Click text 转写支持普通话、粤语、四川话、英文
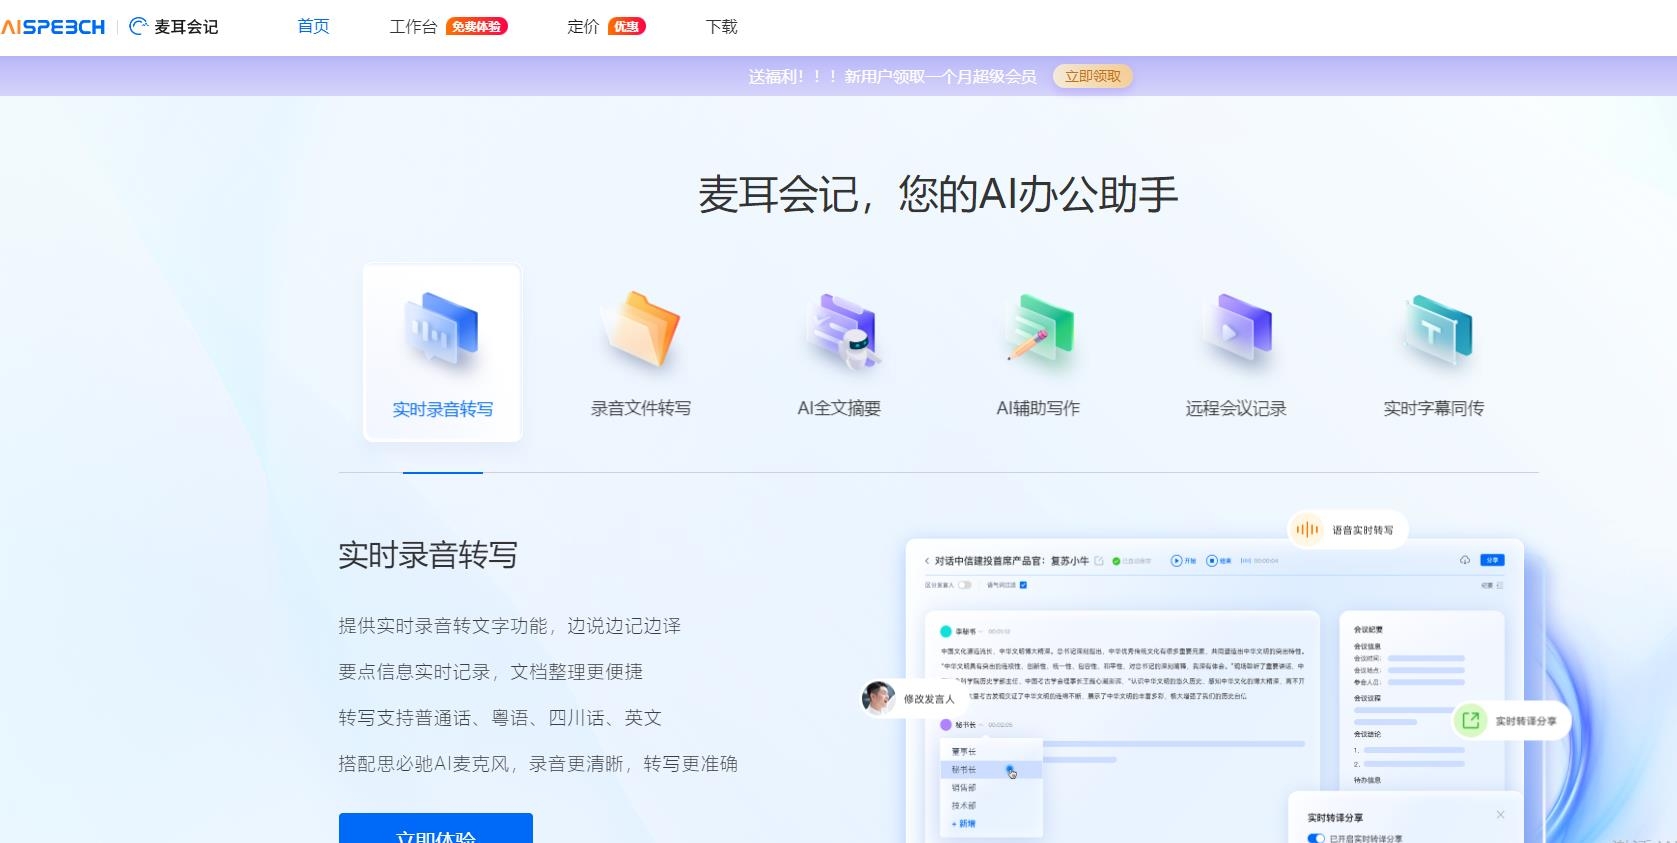 point(500,718)
